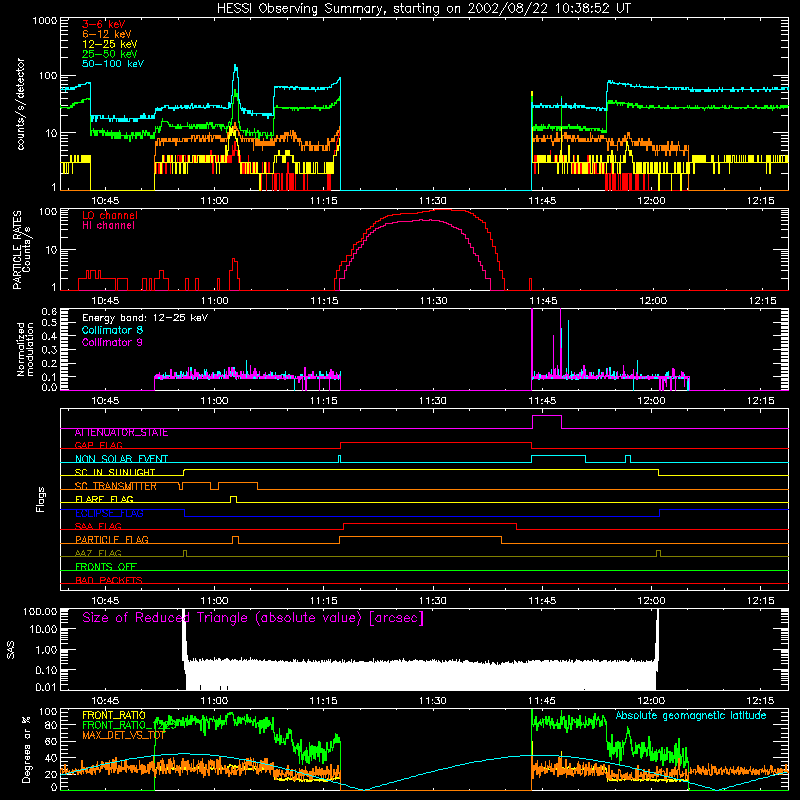The image size is (800, 800).
Task: Select the Collimator 9 legend label
Action: 112,342
